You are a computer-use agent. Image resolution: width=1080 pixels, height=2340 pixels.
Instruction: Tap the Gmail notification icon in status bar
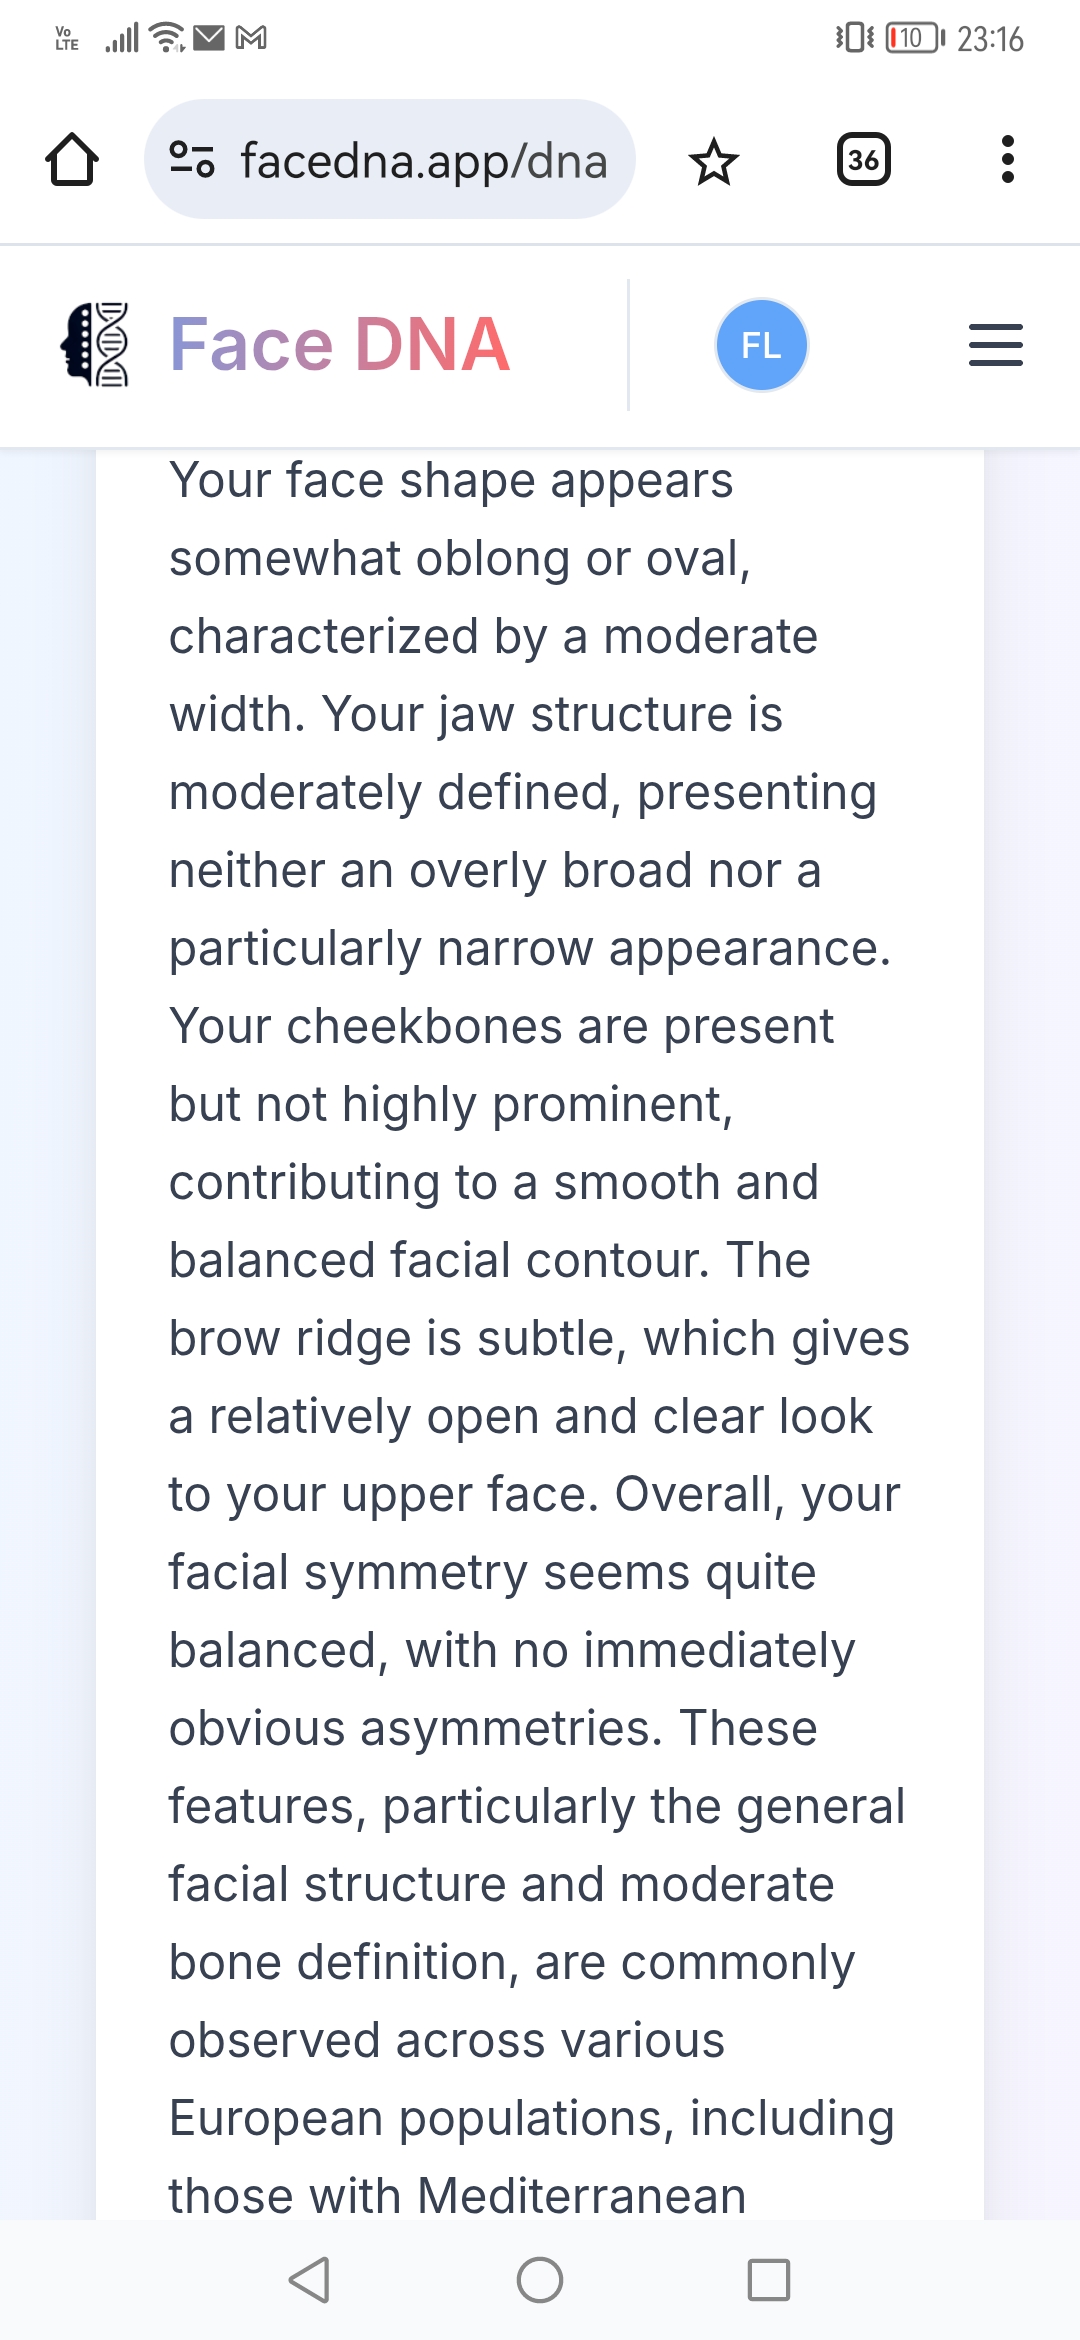[251, 38]
